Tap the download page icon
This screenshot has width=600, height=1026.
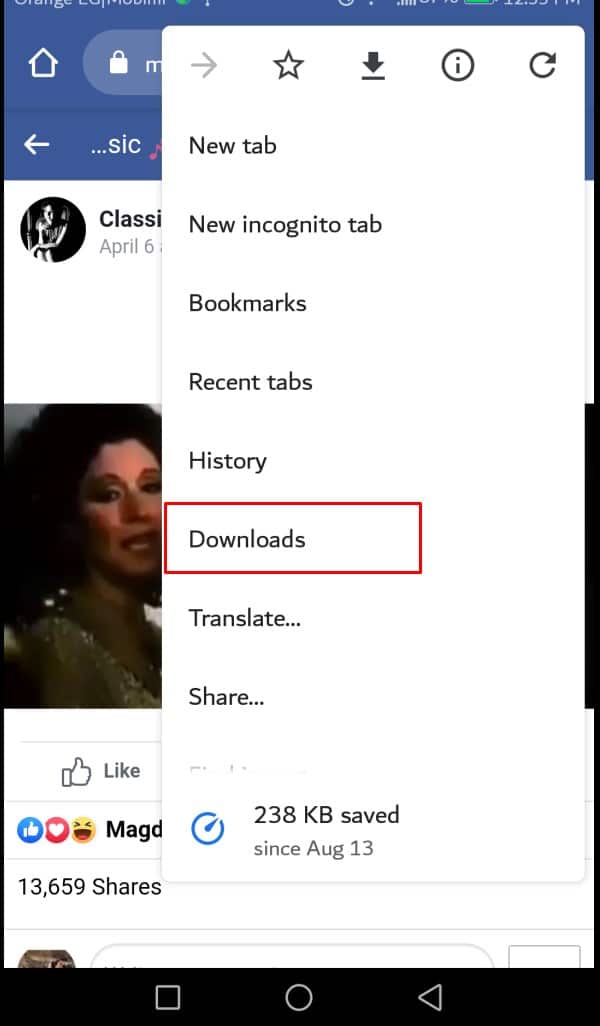click(x=373, y=65)
